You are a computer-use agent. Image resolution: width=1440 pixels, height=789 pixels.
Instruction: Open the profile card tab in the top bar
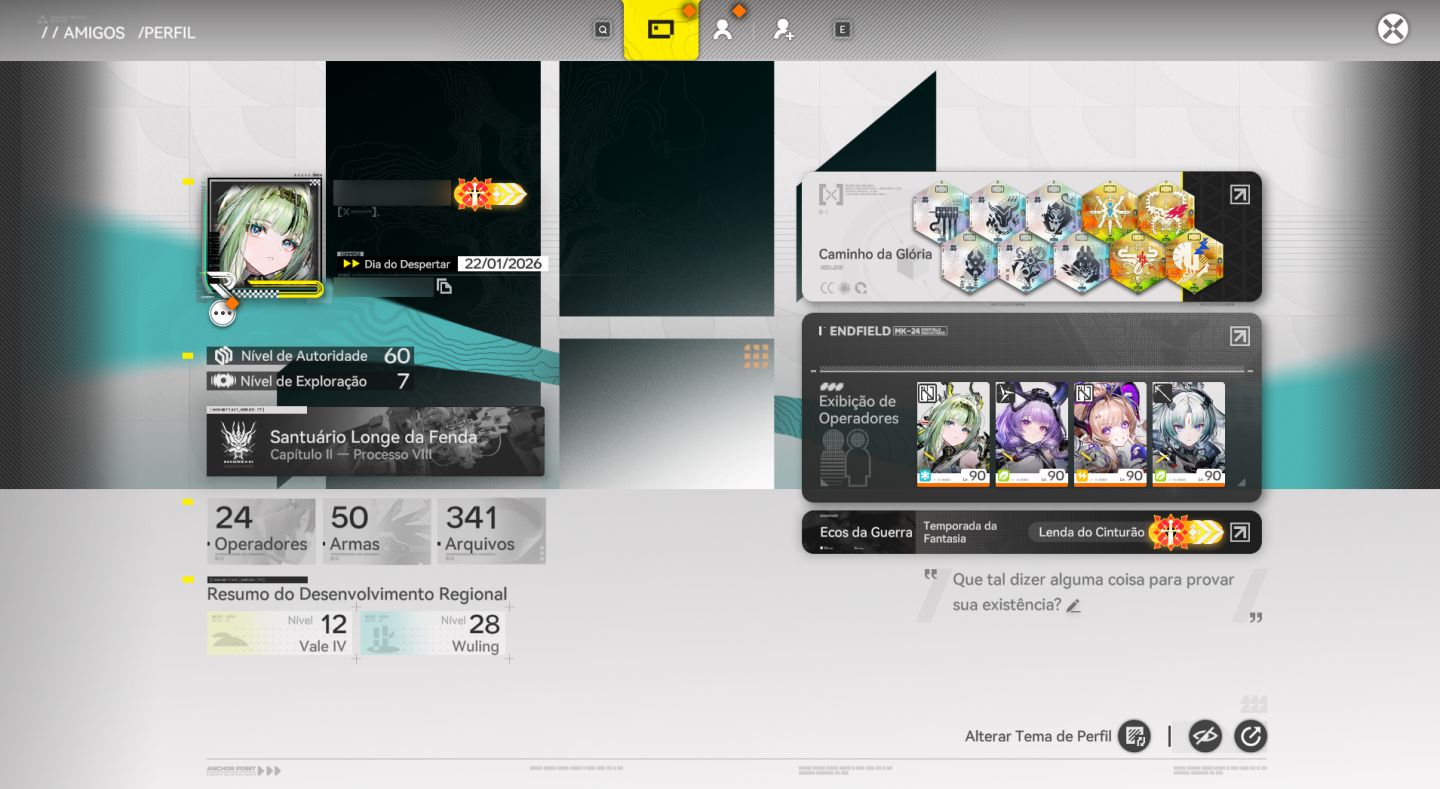(661, 30)
